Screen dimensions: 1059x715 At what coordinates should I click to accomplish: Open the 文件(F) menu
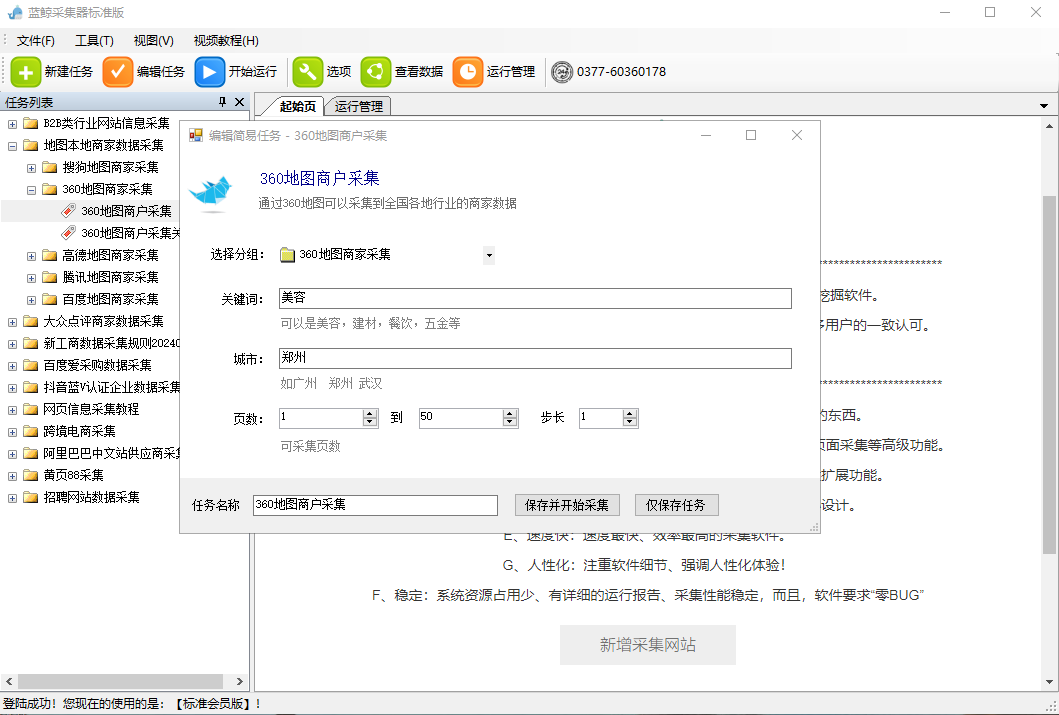[x=36, y=41]
